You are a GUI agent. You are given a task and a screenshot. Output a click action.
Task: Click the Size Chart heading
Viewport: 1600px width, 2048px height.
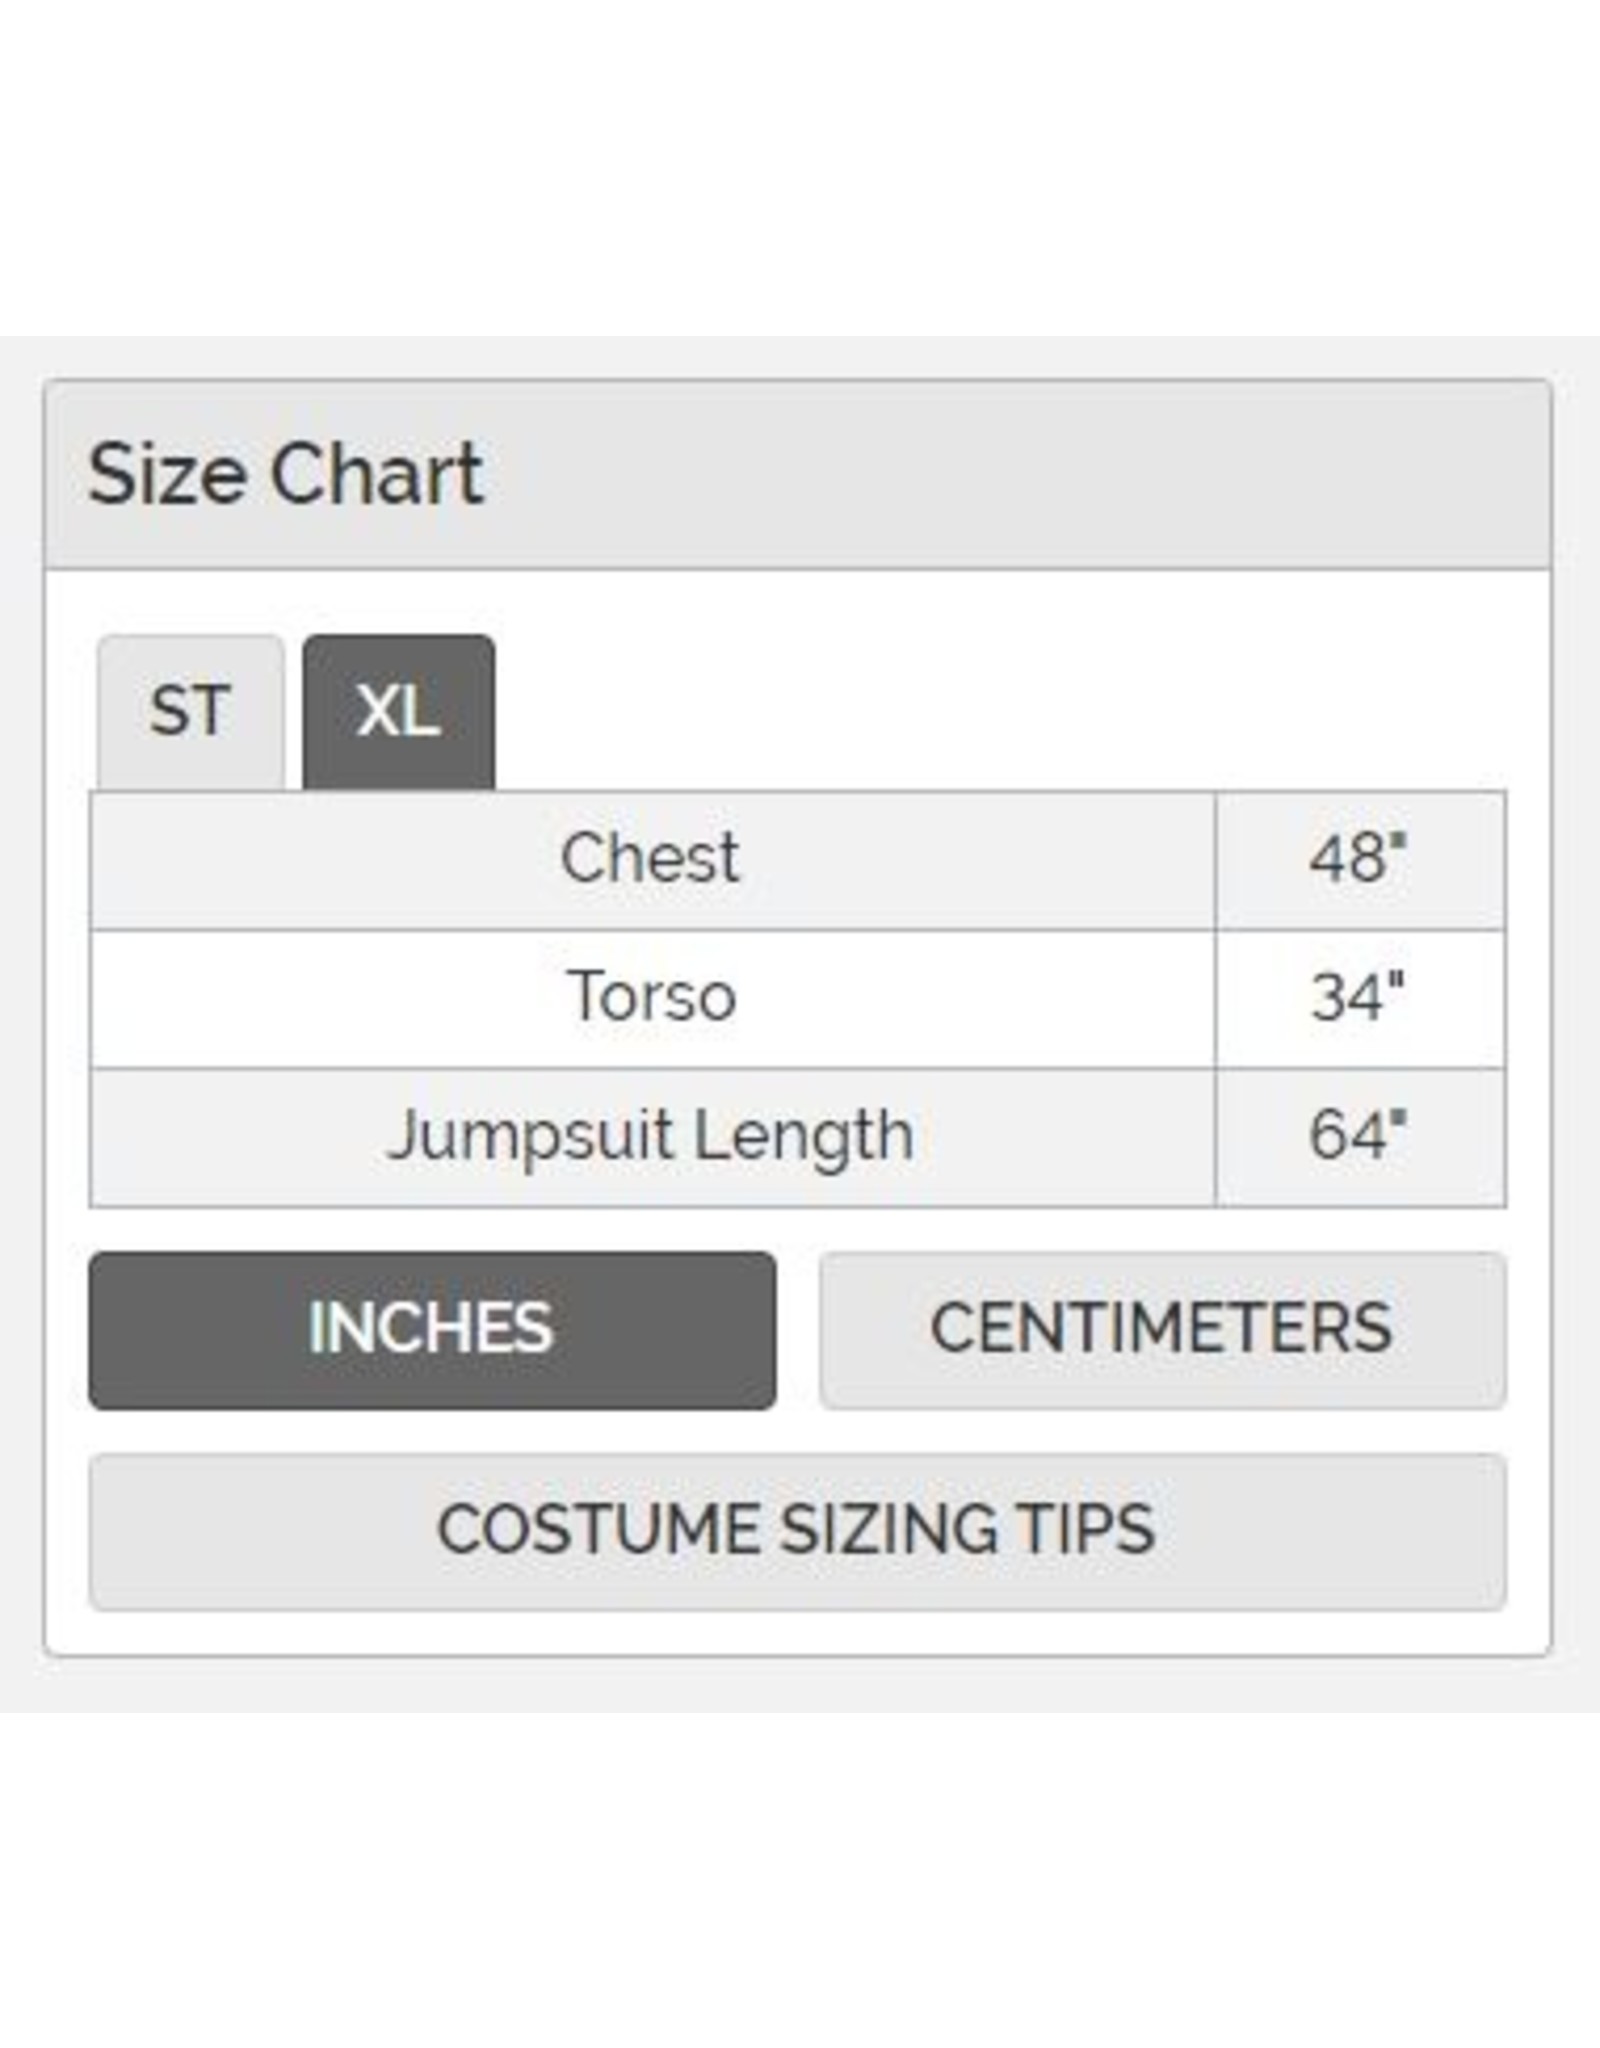[286, 474]
